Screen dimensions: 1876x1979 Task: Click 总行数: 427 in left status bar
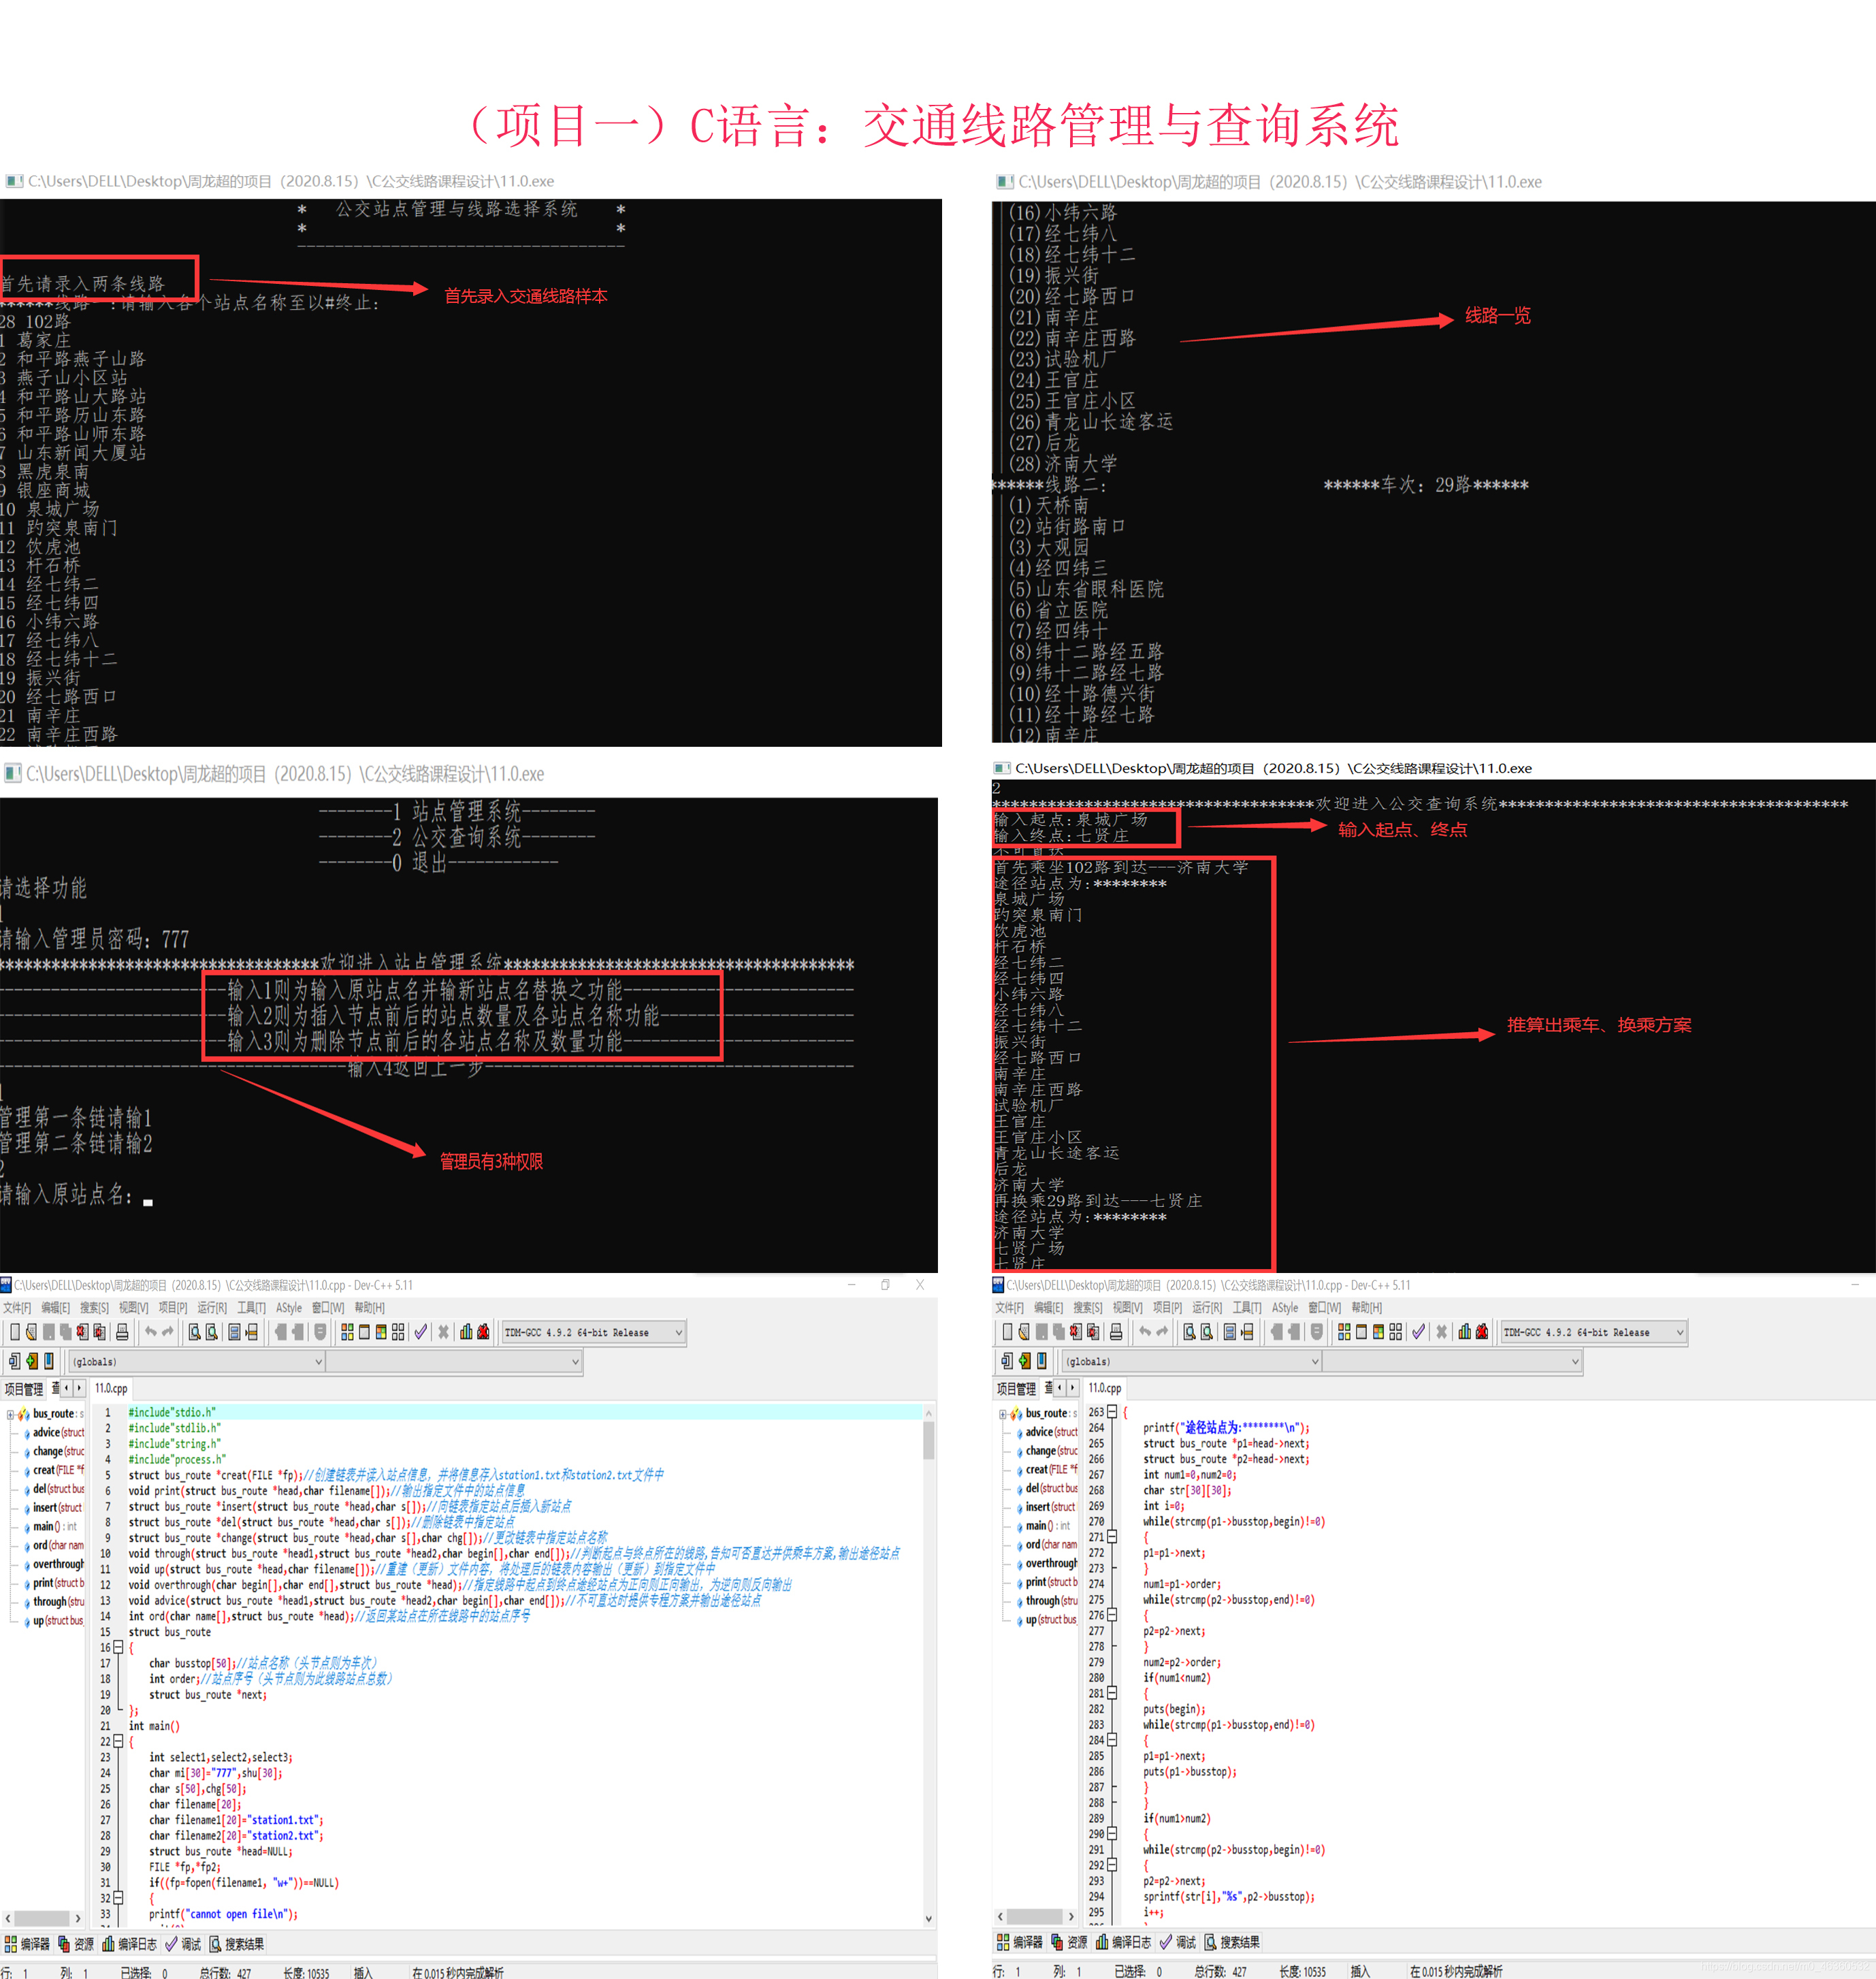226,1973
